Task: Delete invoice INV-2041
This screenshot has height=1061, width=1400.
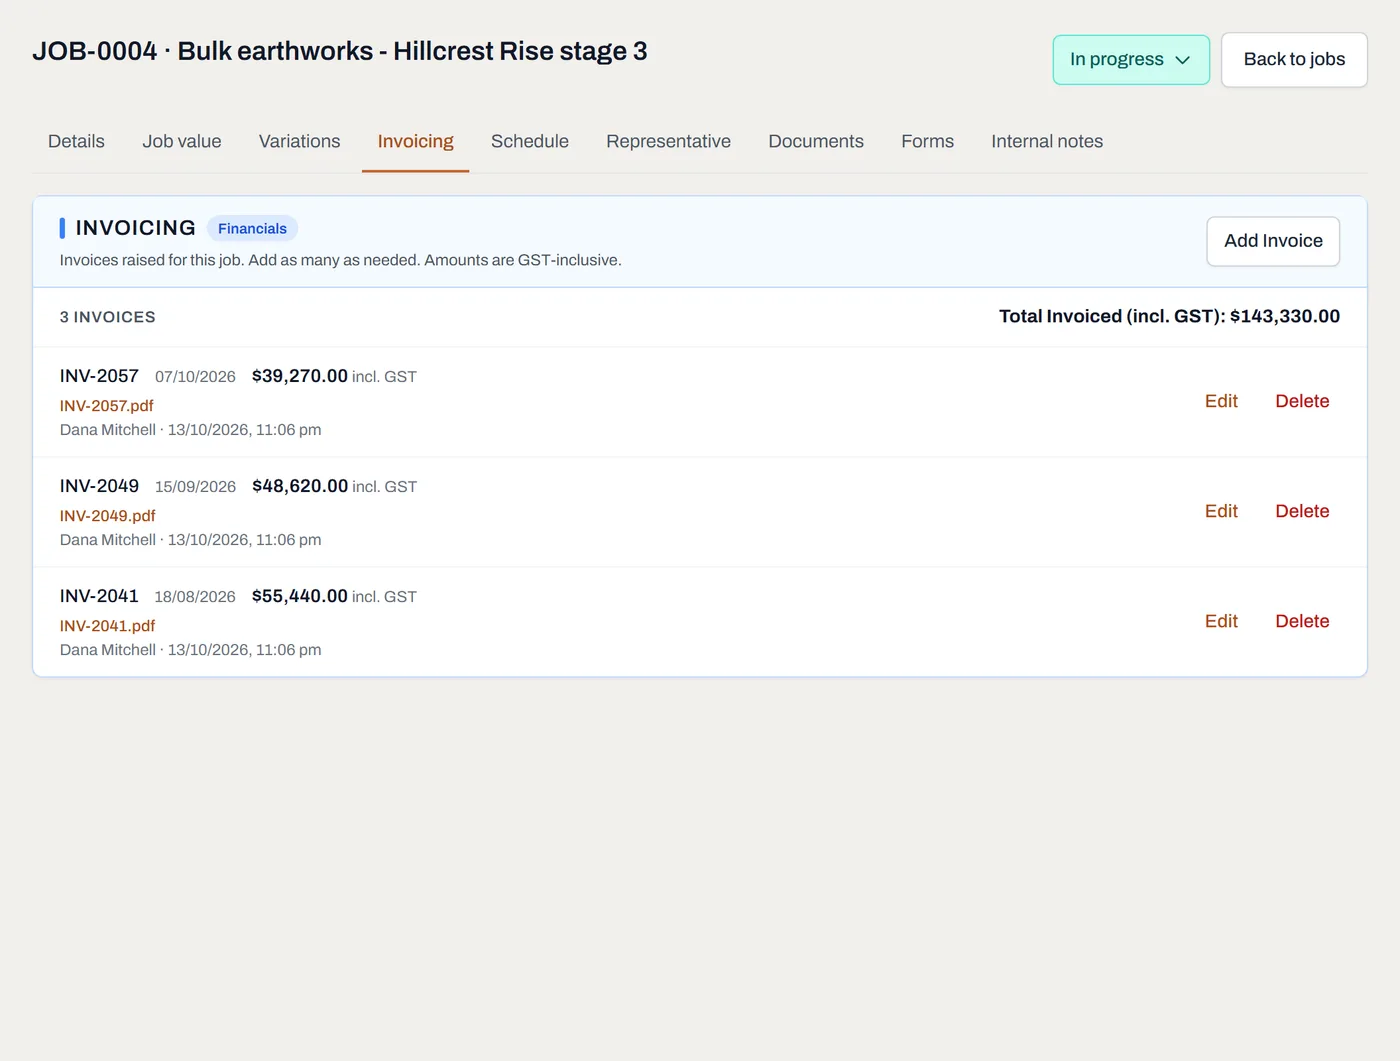Action: 1302,621
